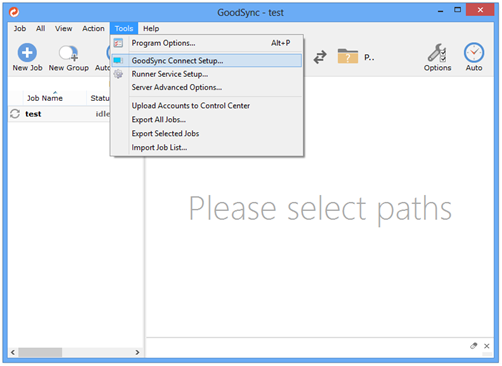502x366 pixels.
Task: Open Server Advanced Options entry
Action: [207, 87]
